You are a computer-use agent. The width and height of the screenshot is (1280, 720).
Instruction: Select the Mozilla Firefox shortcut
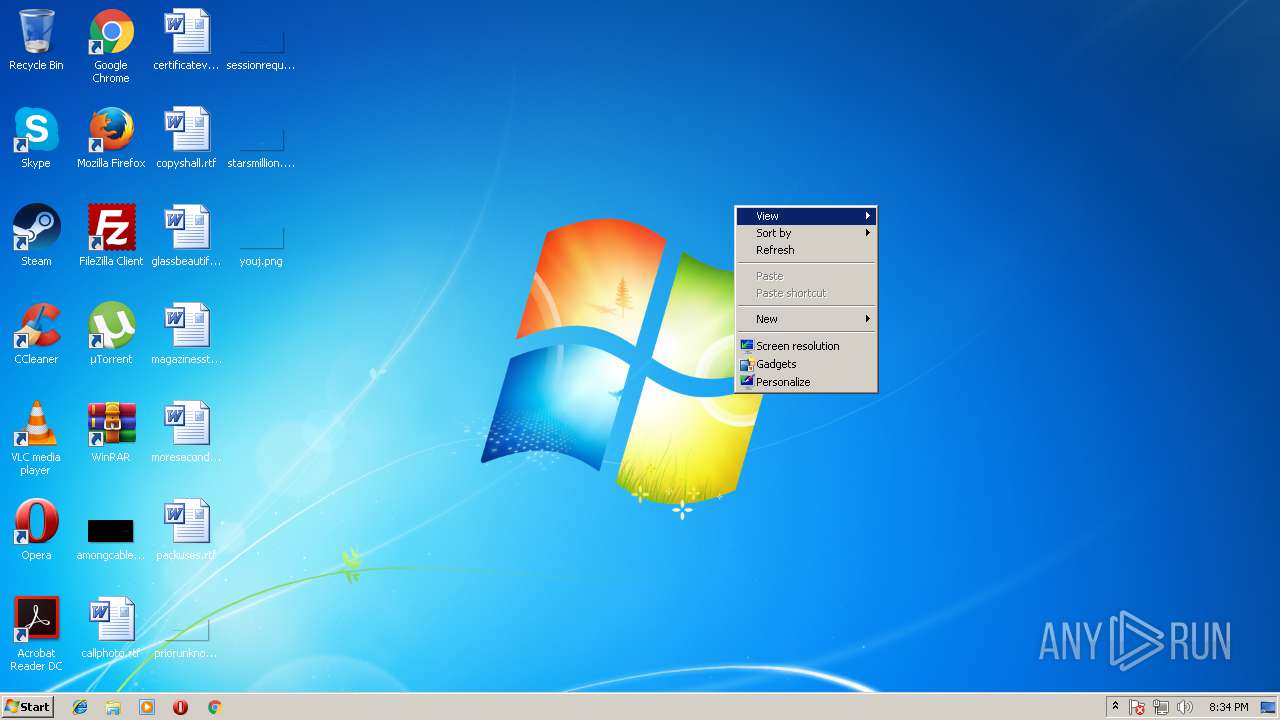[111, 138]
